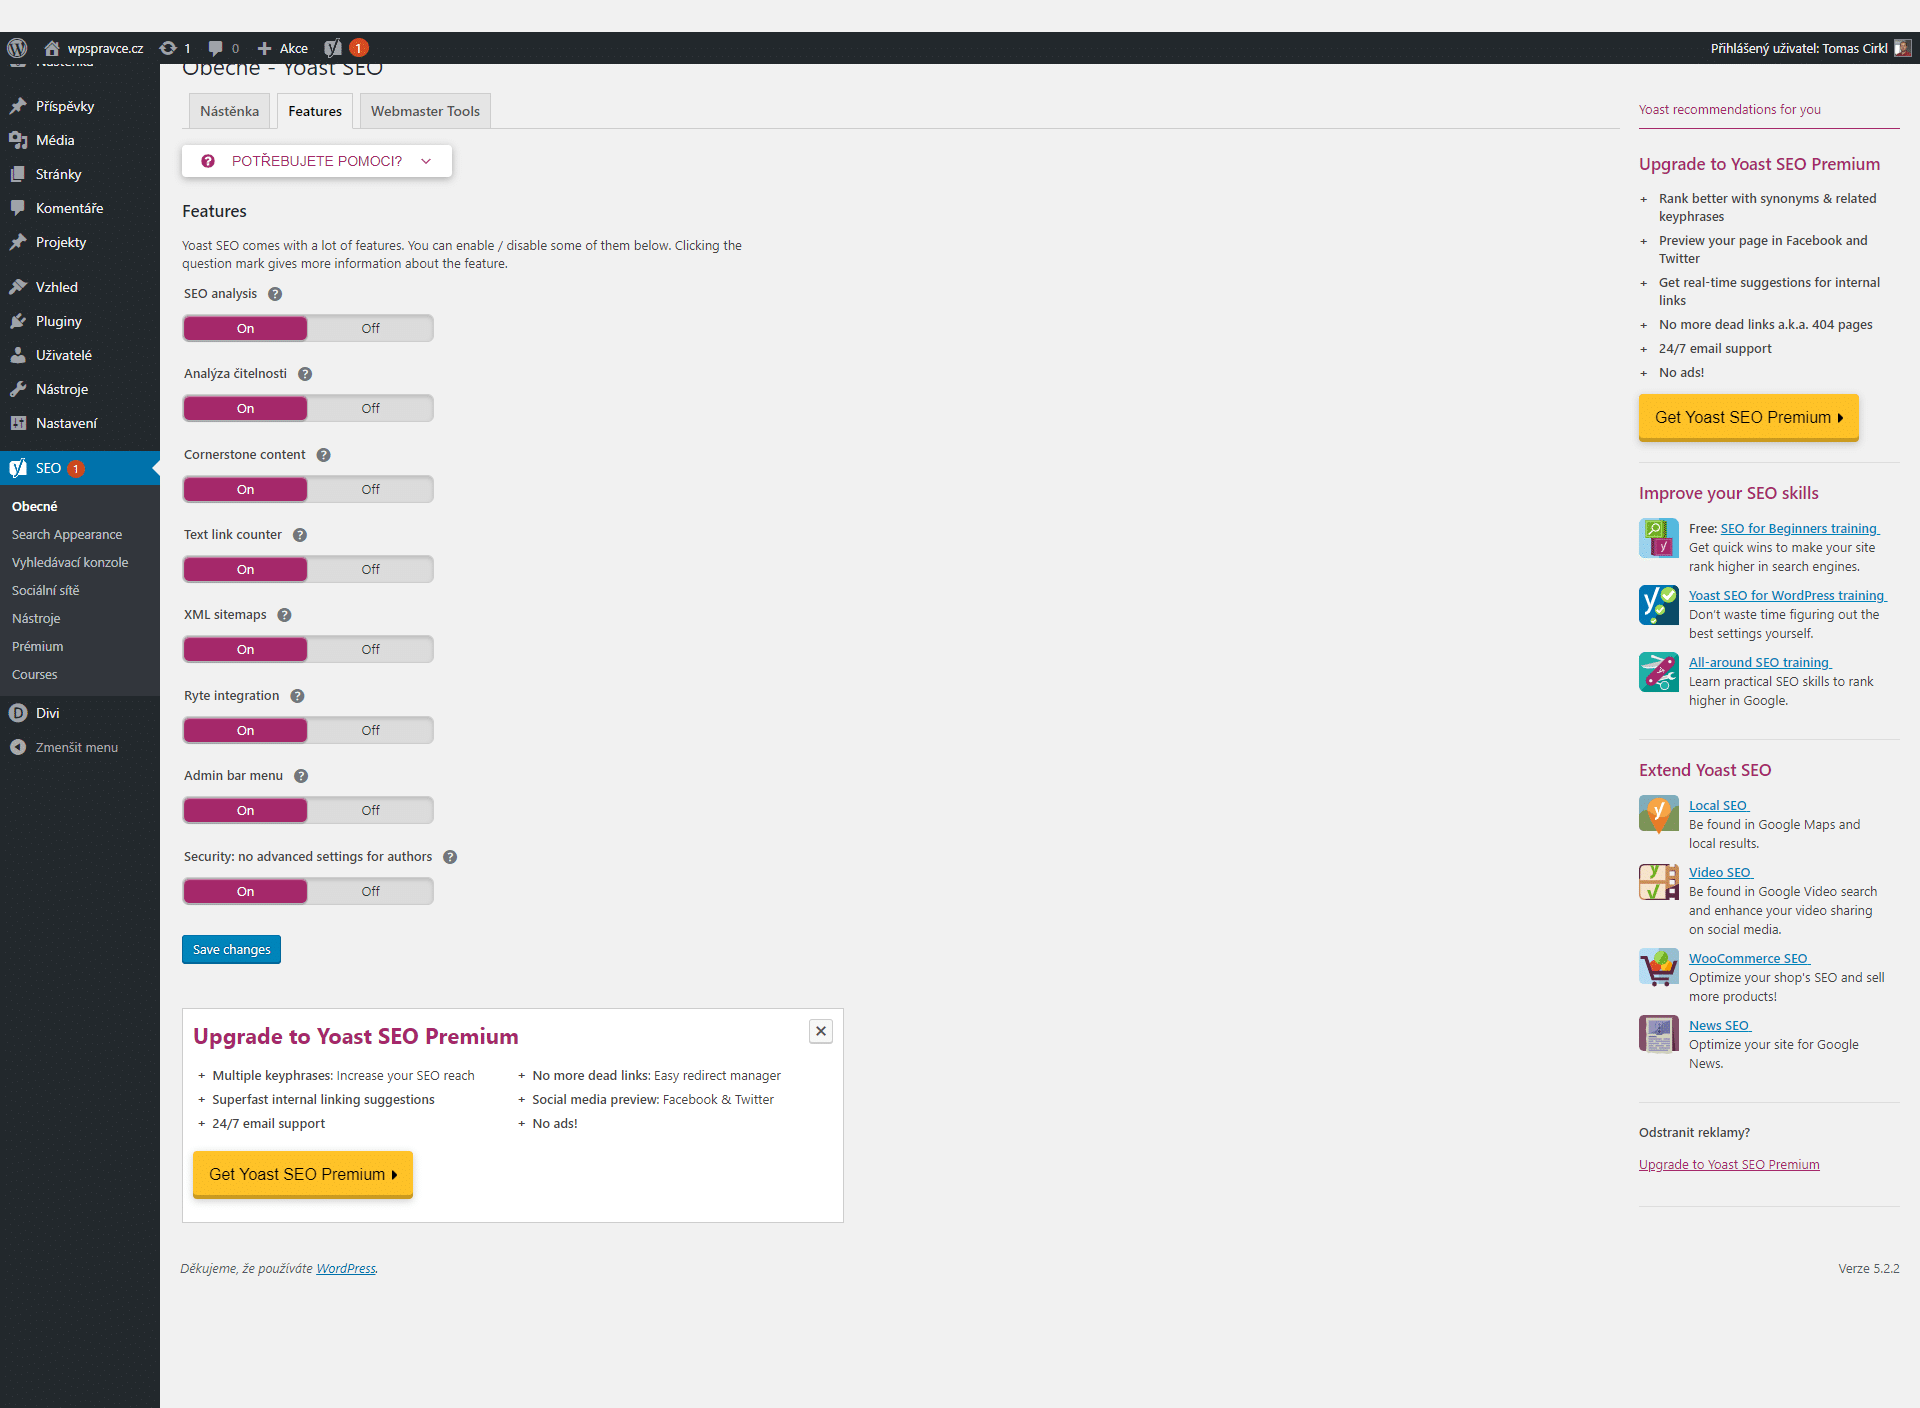Open Vyhledávací konzole submenu item
The width and height of the screenshot is (1920, 1408).
70,562
